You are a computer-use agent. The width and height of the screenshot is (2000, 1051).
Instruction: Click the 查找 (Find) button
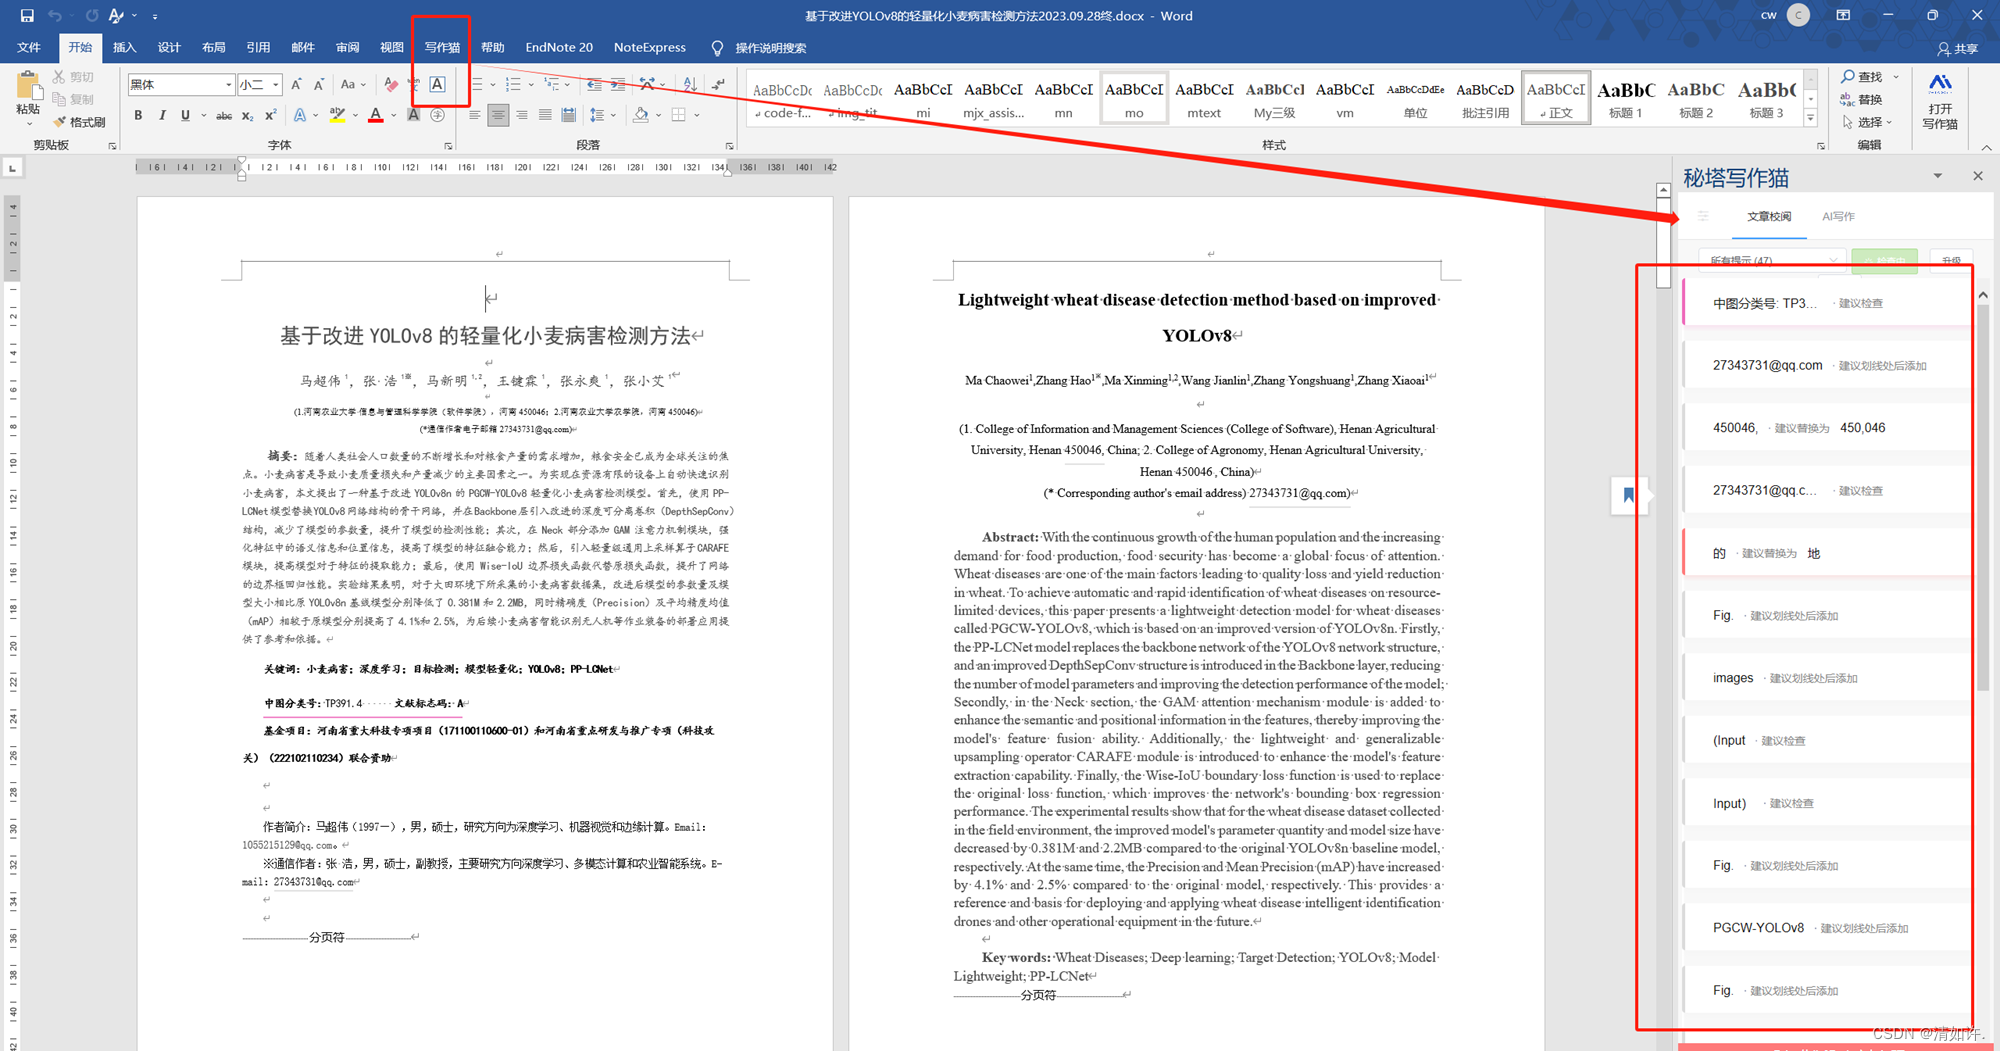[x=1862, y=76]
